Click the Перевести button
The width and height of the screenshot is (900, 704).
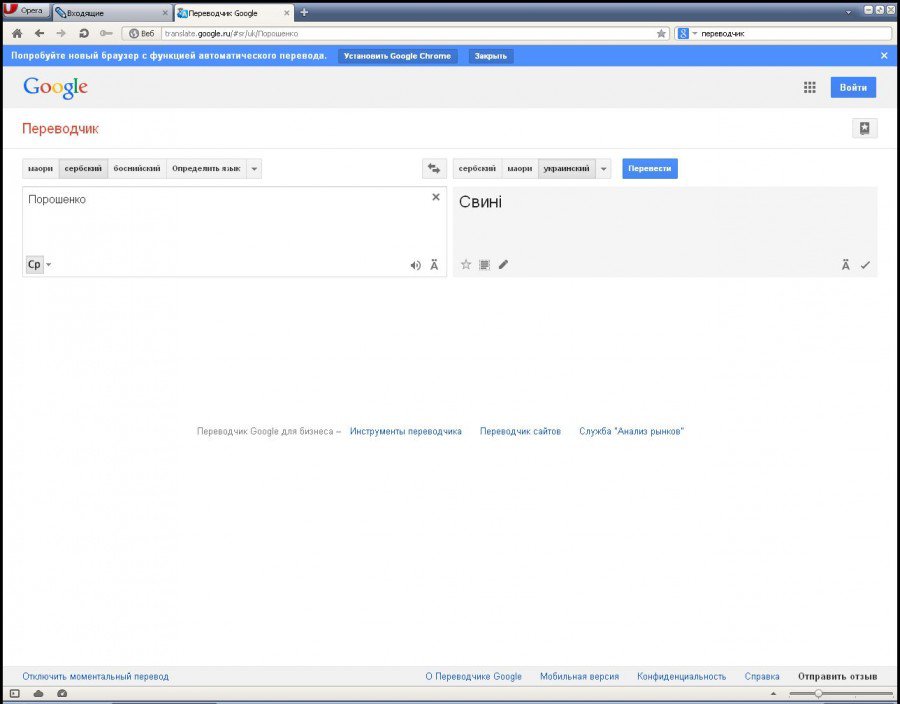(x=650, y=168)
